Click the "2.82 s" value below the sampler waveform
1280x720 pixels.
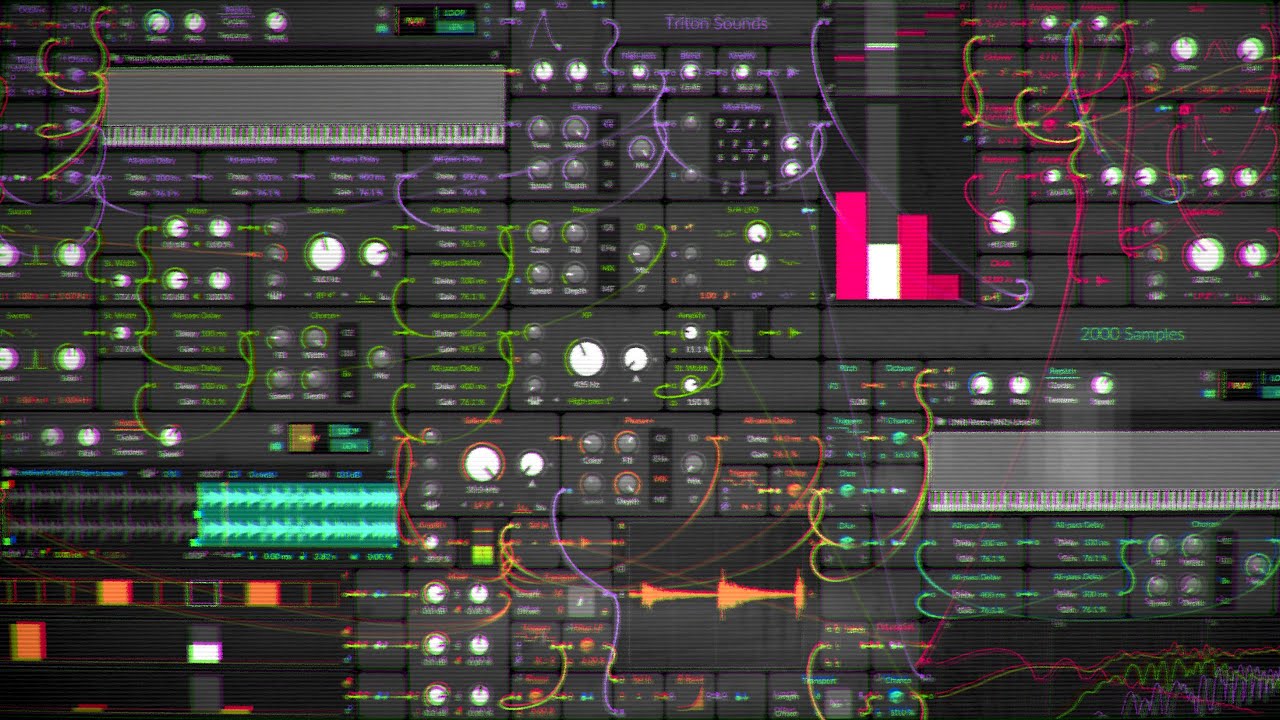[x=325, y=555]
